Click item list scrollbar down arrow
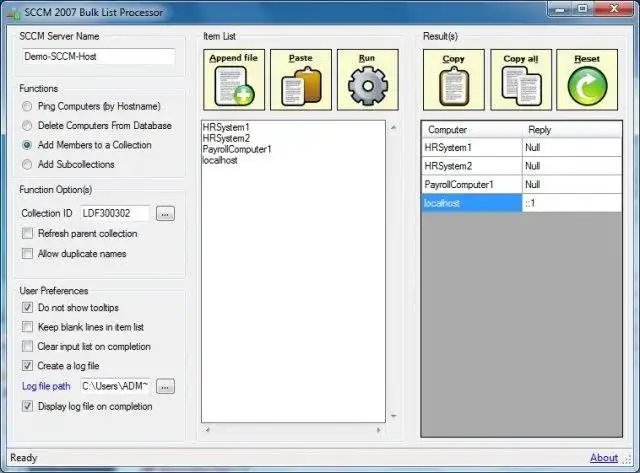The image size is (640, 473). 393,416
